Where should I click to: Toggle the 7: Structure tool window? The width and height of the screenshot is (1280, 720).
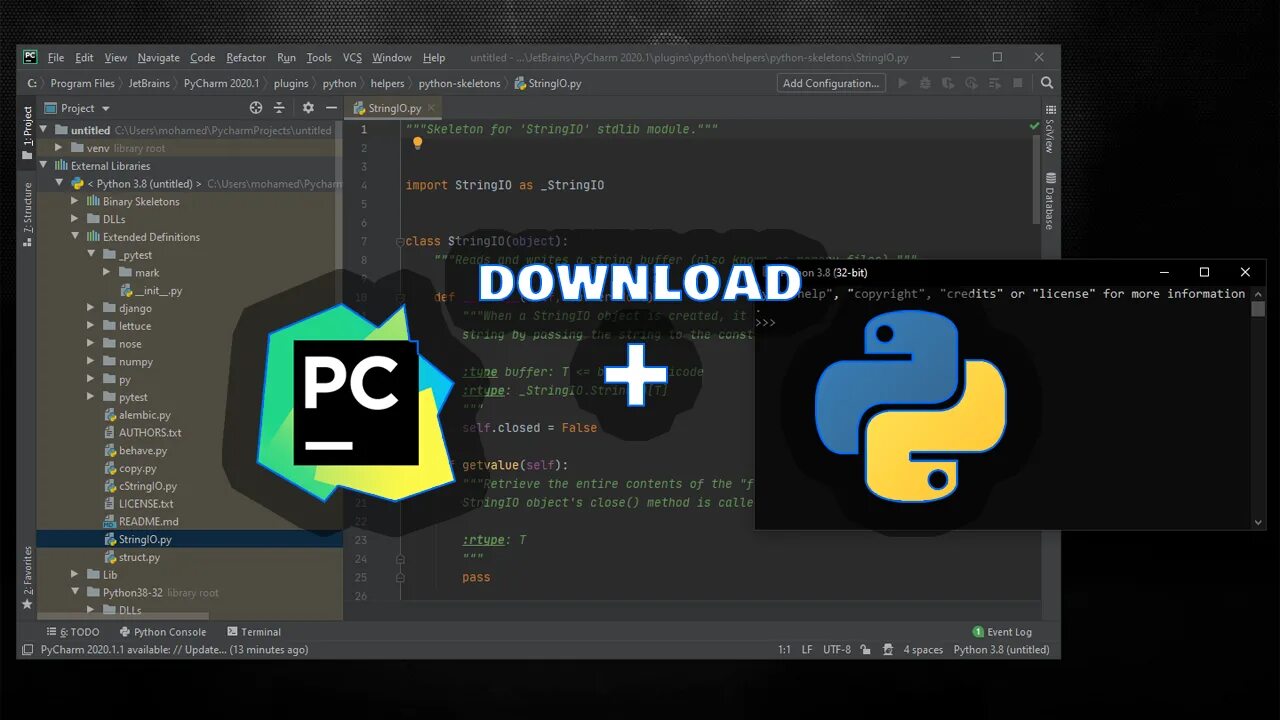tap(28, 215)
